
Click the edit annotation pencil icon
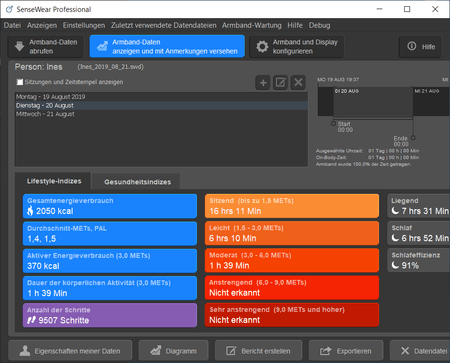pos(280,82)
